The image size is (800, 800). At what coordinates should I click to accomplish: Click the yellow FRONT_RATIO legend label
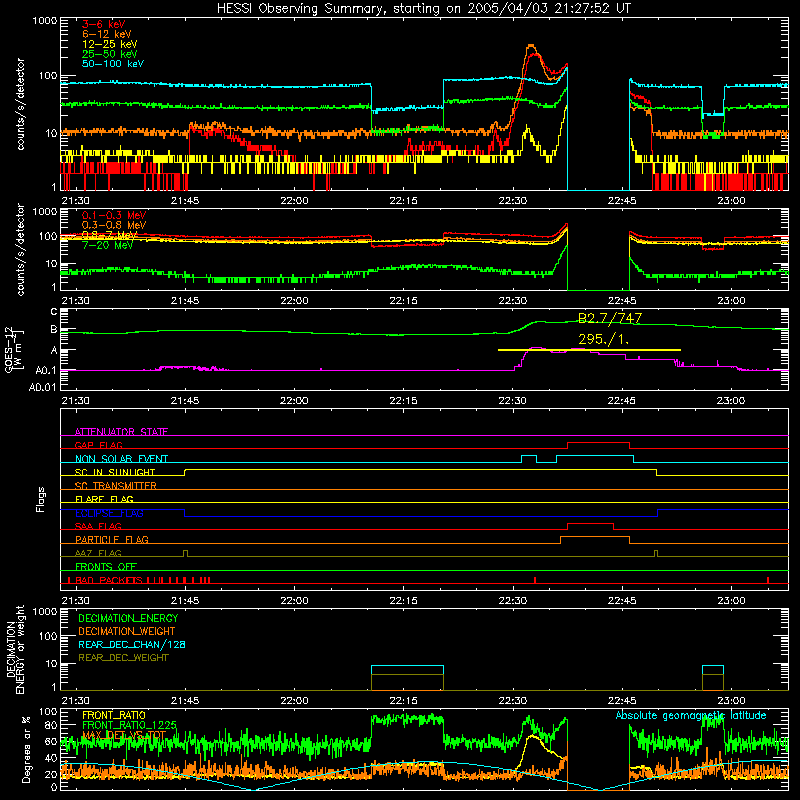pyautogui.click(x=114, y=715)
